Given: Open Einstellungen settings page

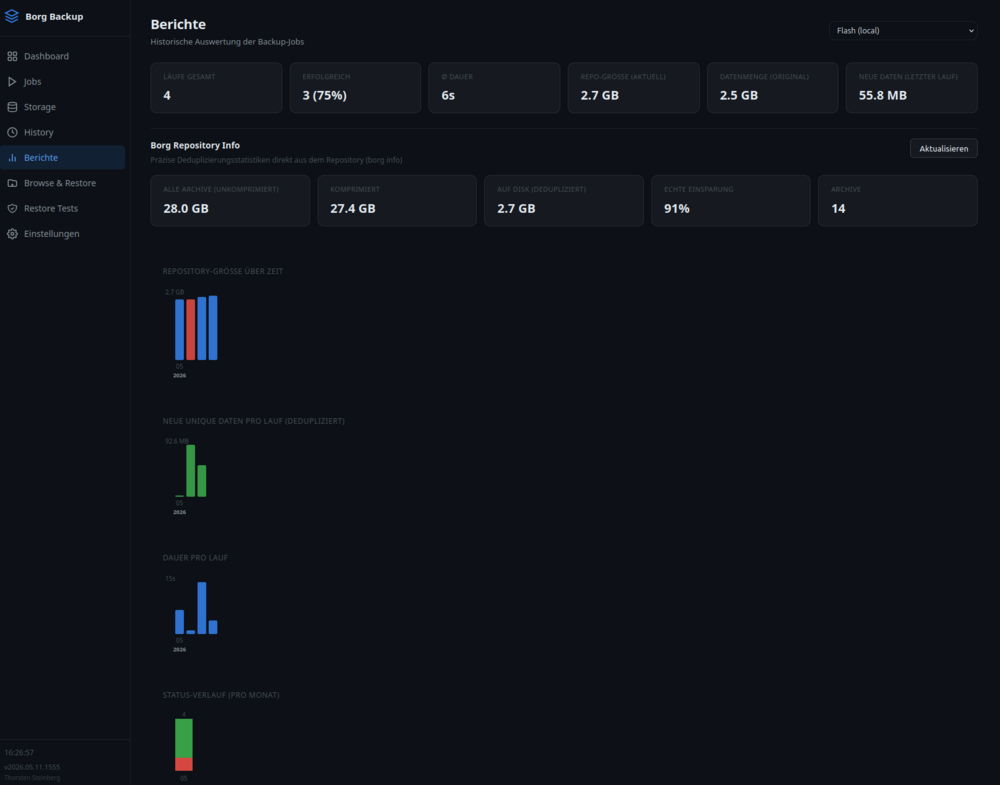Looking at the screenshot, I should [62, 234].
